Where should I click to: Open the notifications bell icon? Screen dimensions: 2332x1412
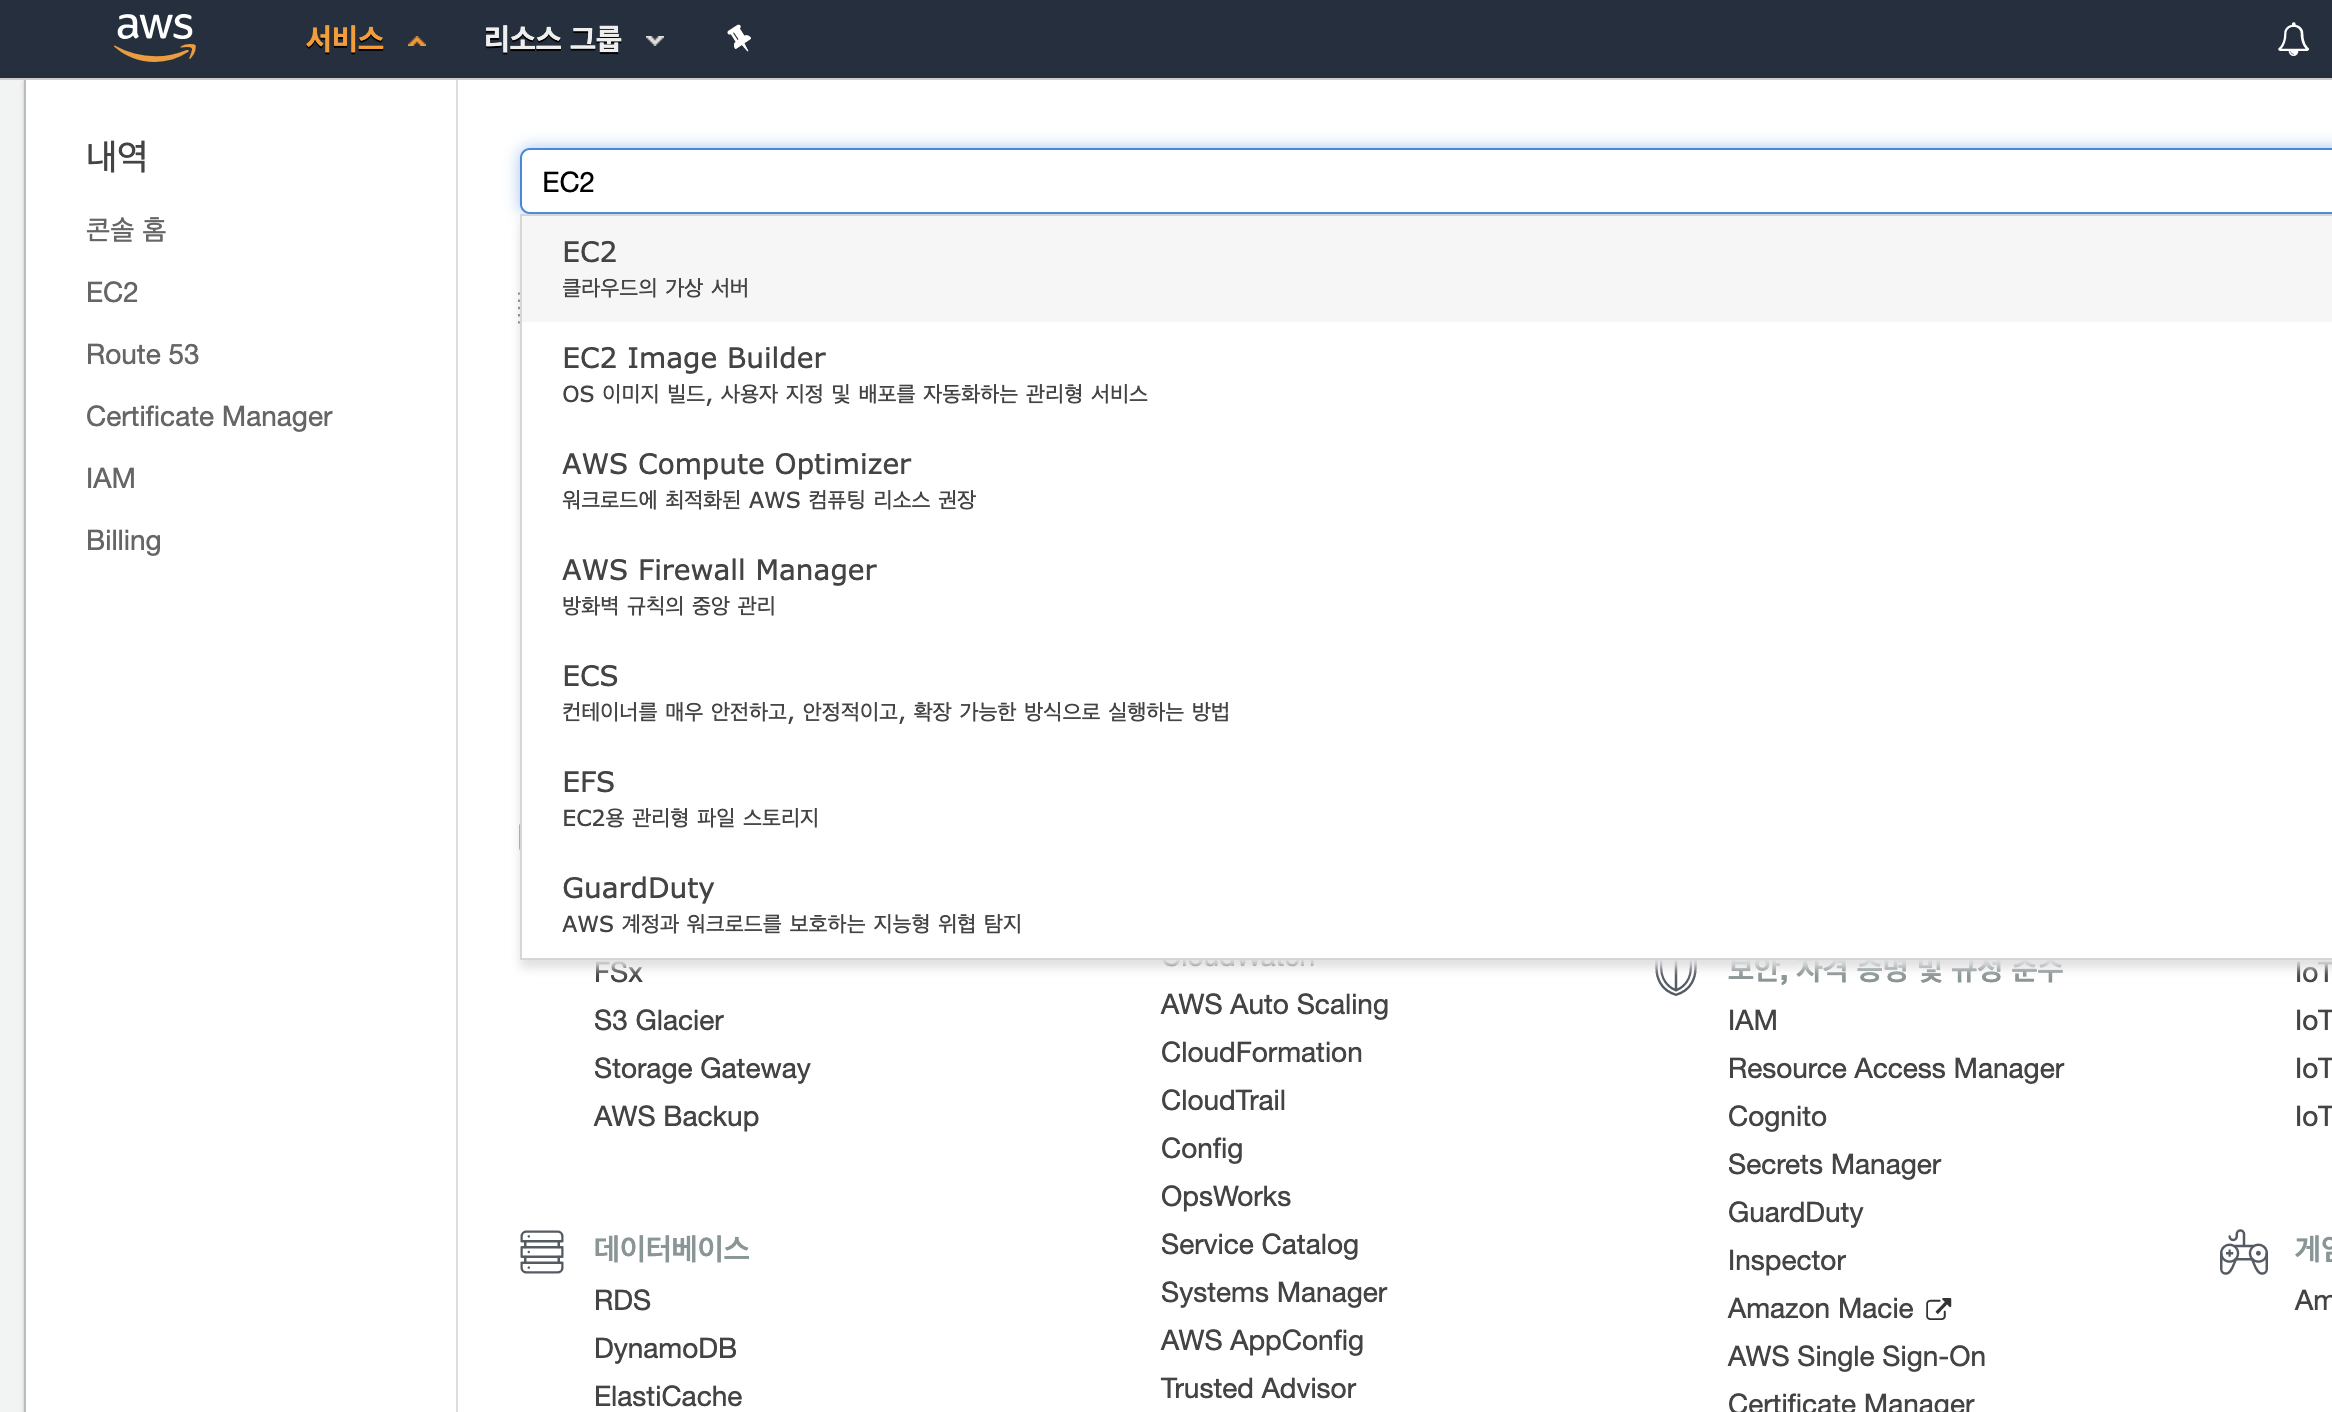(2293, 40)
